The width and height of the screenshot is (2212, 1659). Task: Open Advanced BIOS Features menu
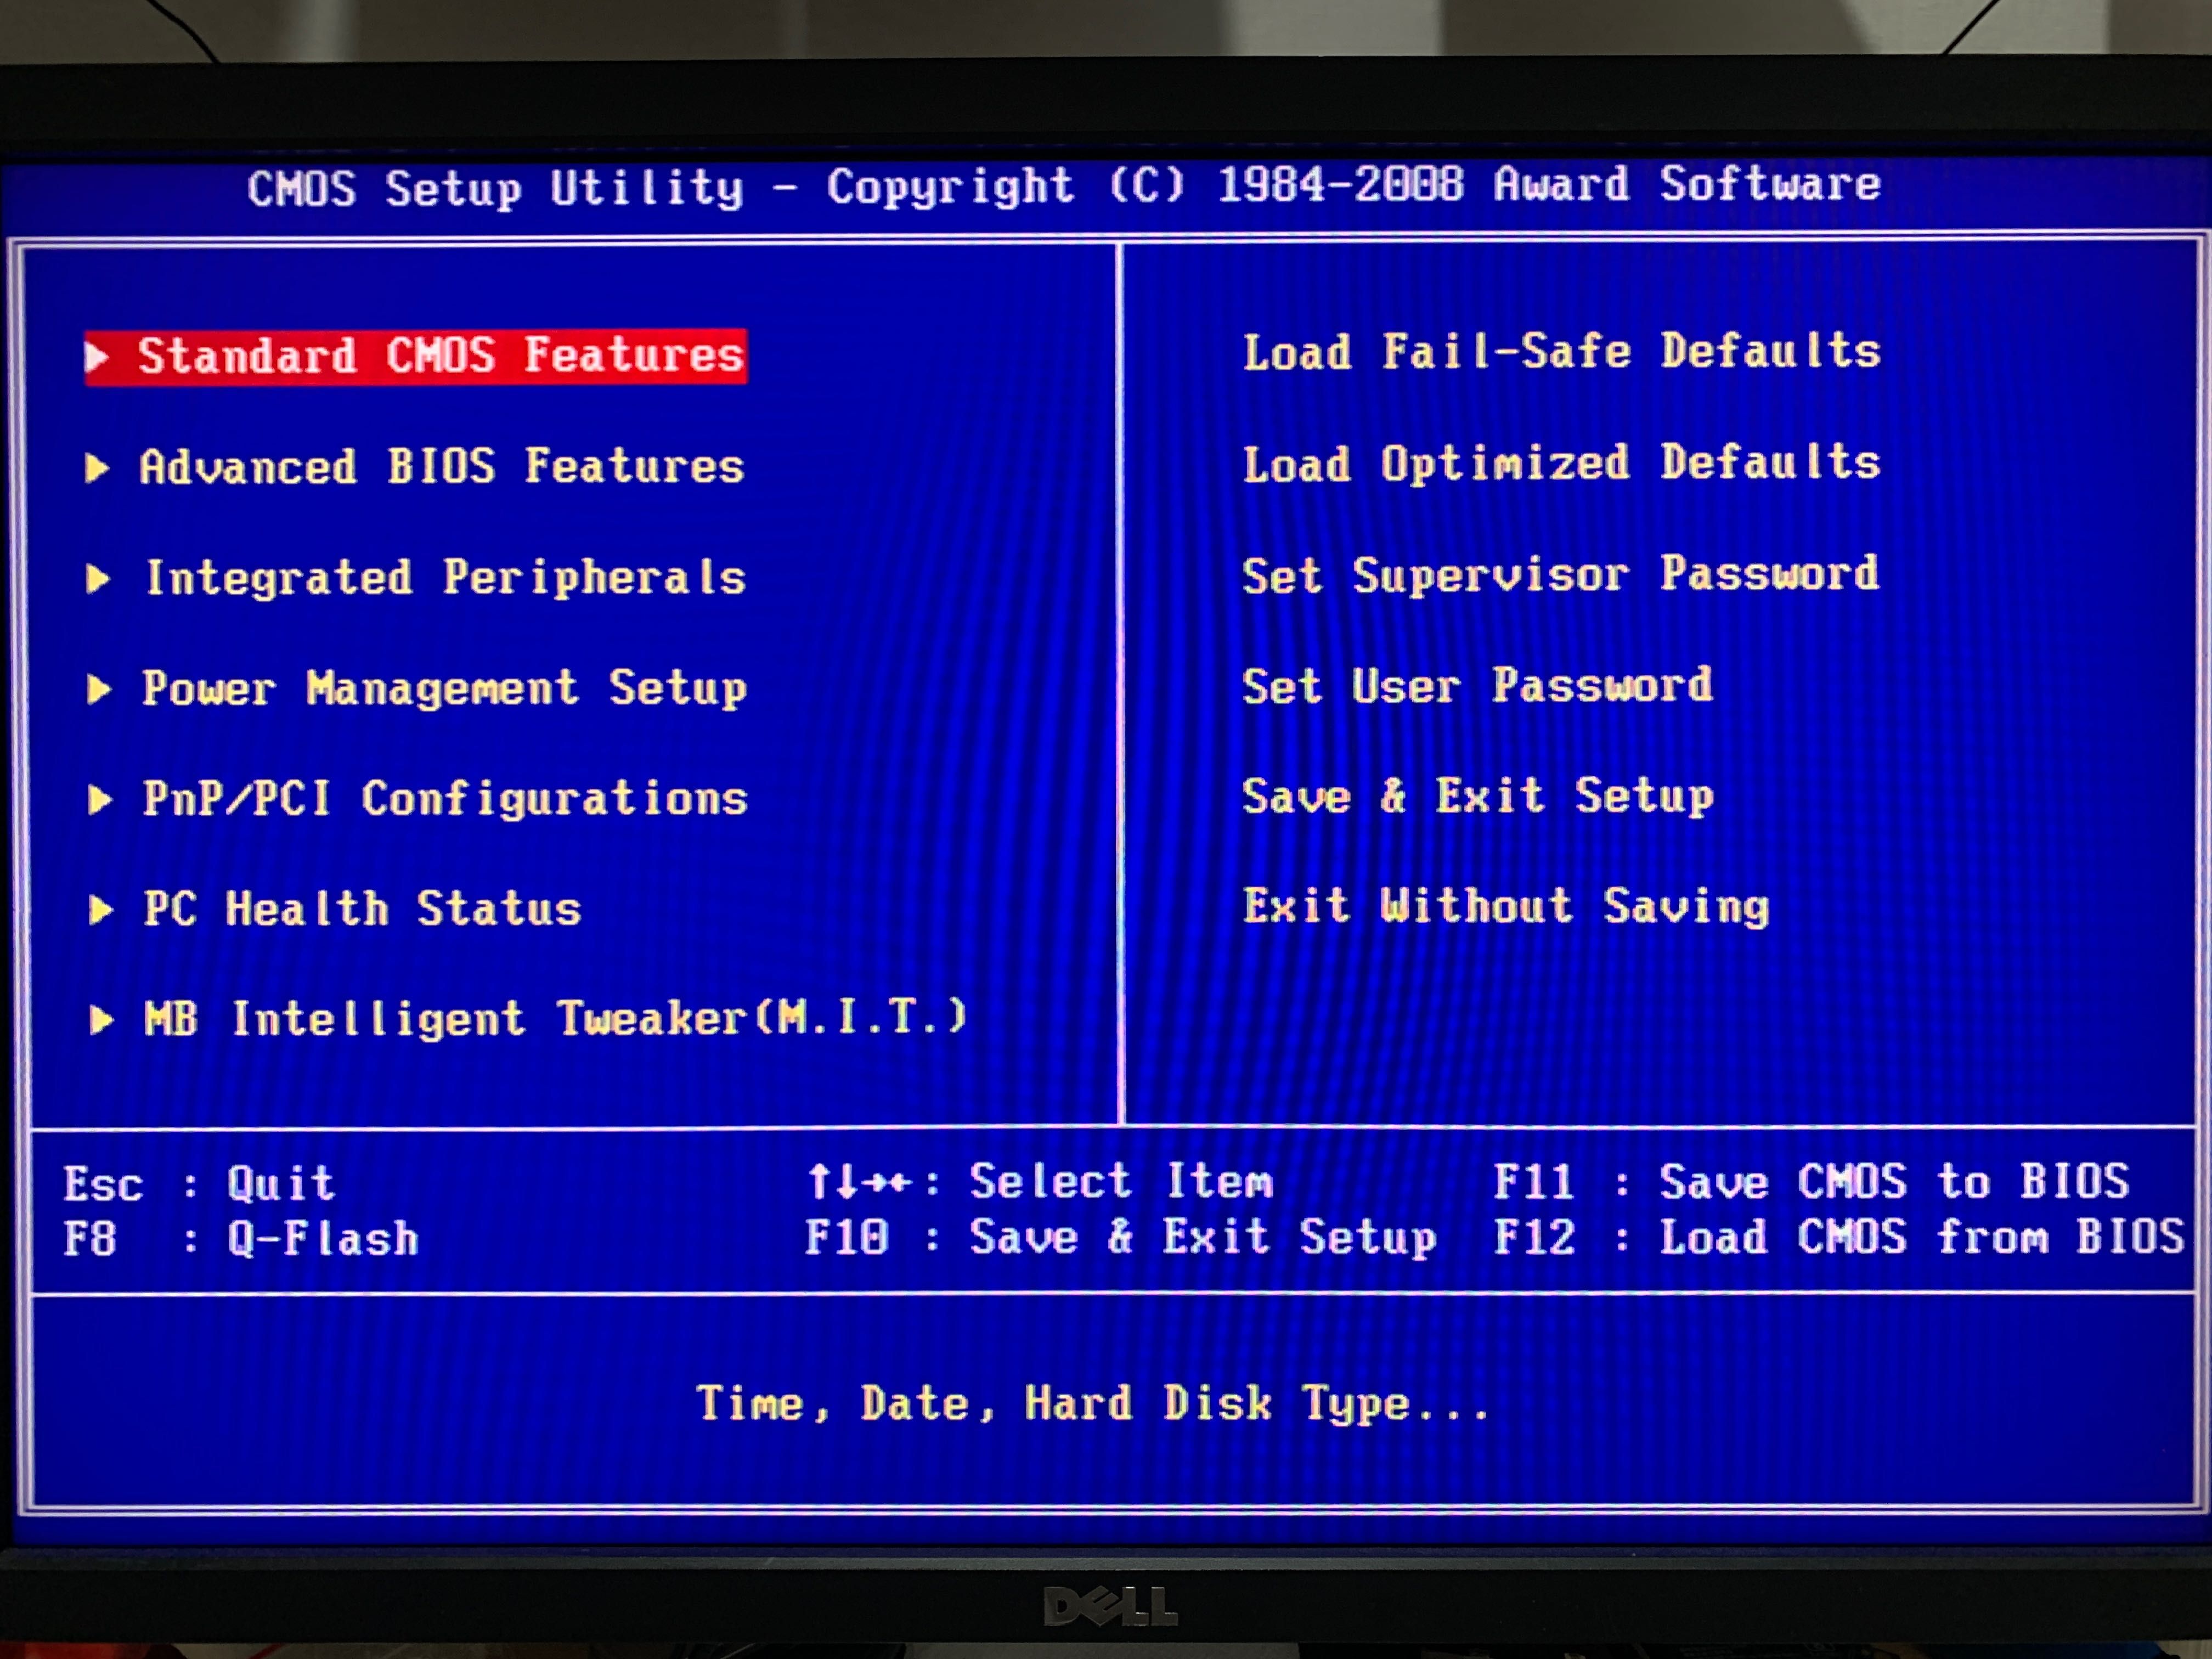(442, 467)
